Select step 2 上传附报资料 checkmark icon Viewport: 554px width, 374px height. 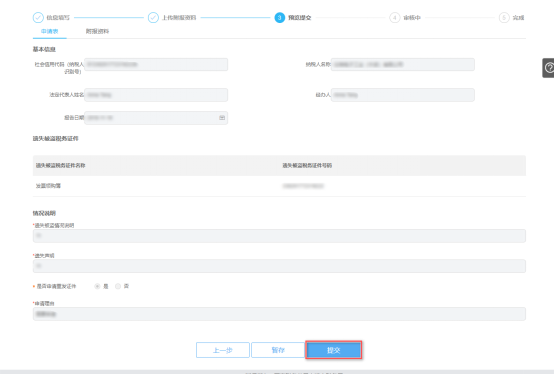pyautogui.click(x=153, y=17)
